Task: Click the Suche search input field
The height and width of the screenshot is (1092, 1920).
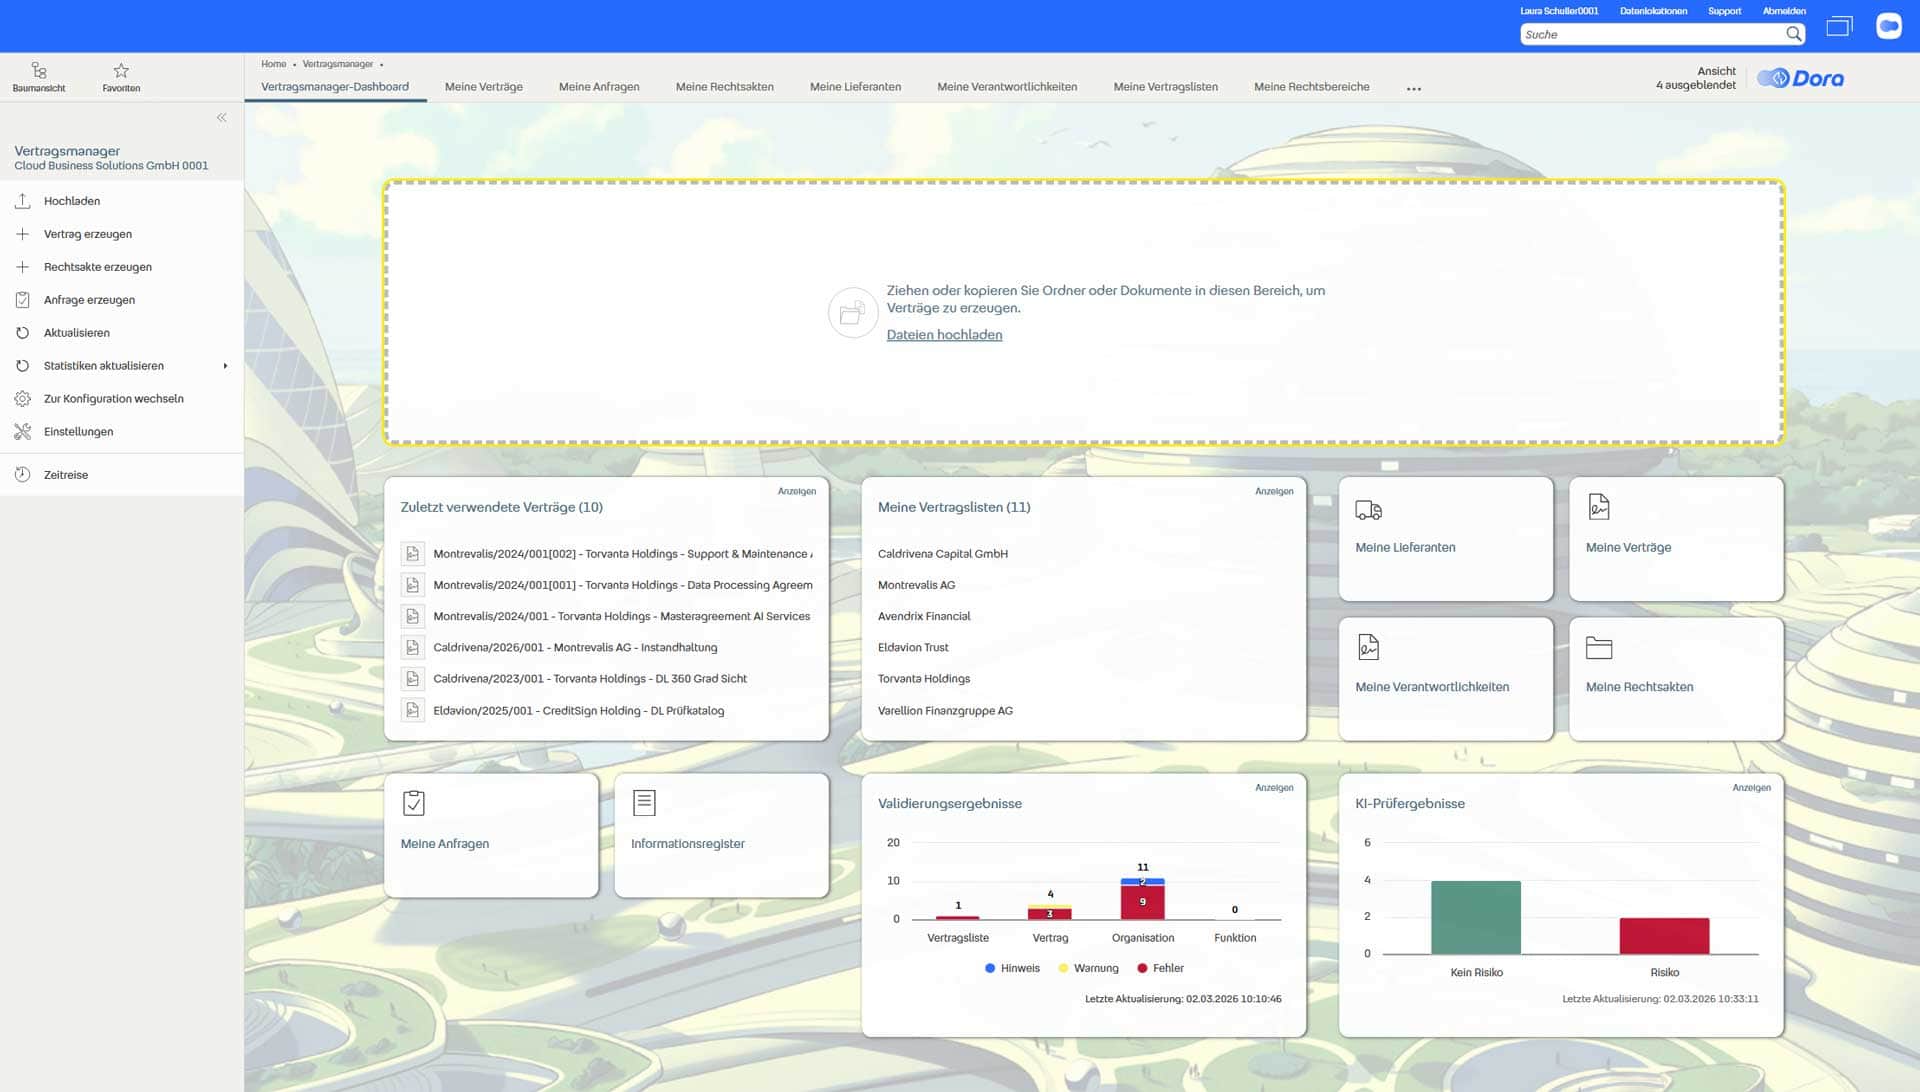Action: [x=1650, y=34]
